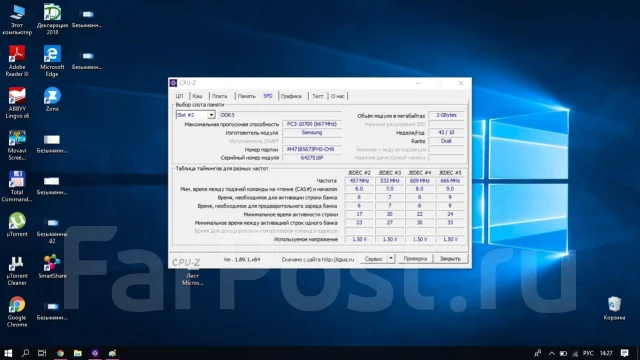Open Google Chrome desktop shortcut
The height and width of the screenshot is (360, 640).
17,312
